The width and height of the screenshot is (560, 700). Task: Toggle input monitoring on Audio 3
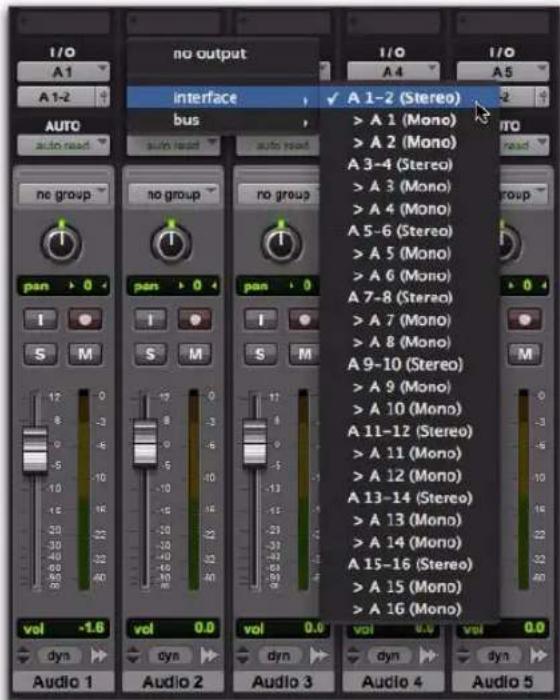(260, 319)
